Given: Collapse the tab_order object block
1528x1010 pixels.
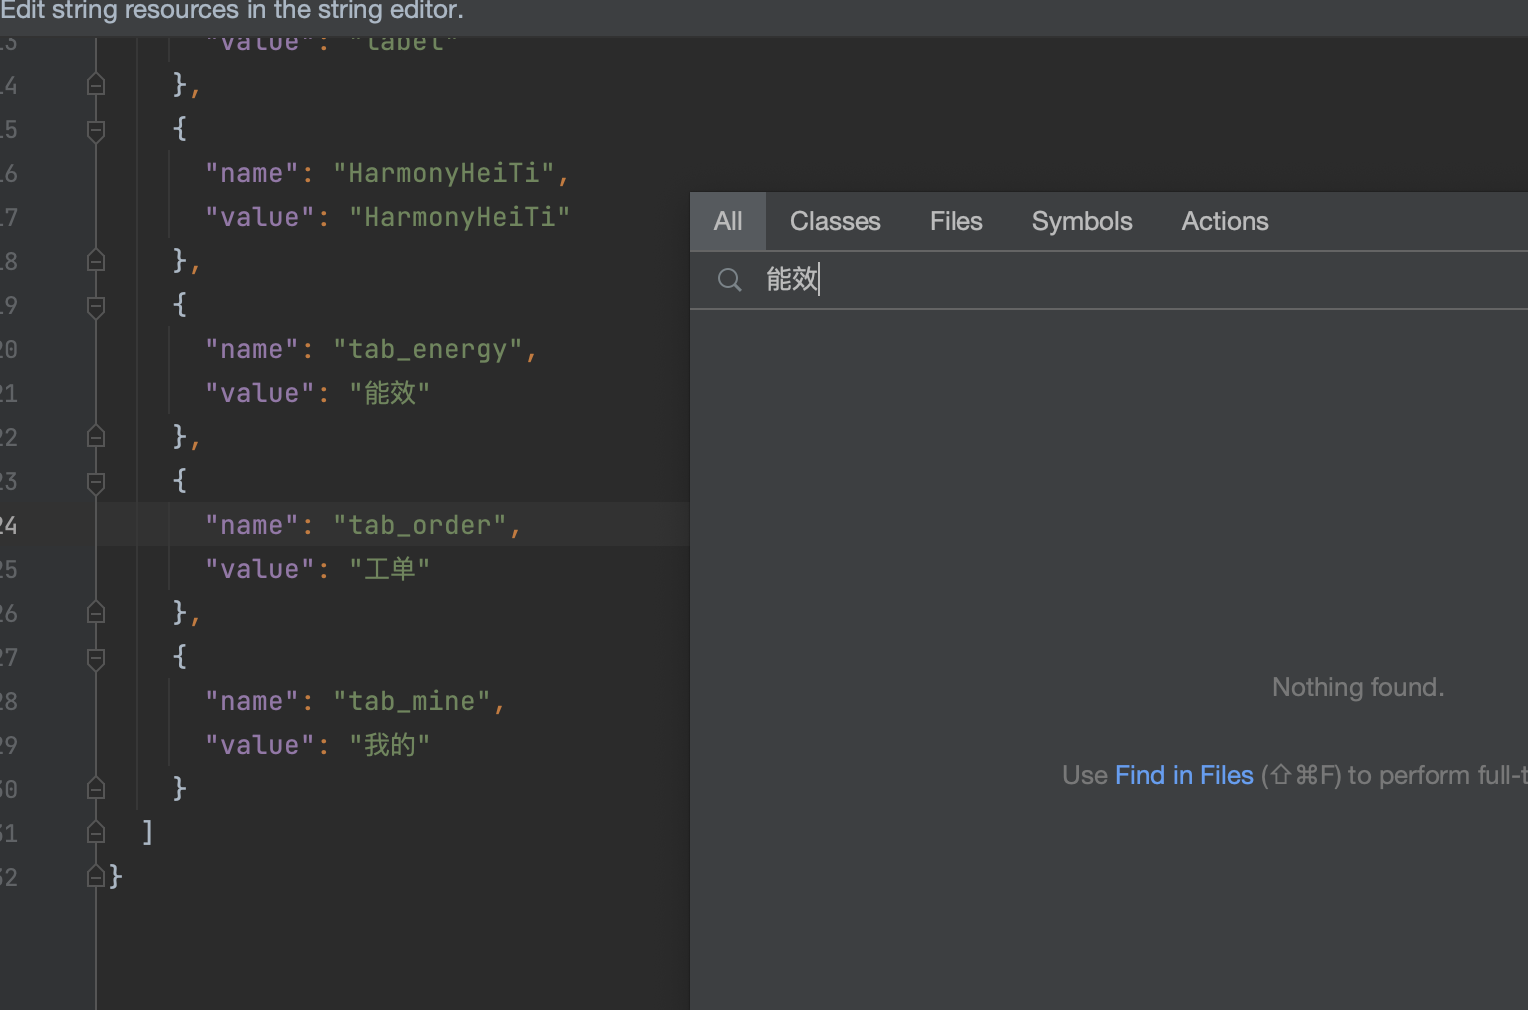Looking at the screenshot, I should pyautogui.click(x=96, y=482).
